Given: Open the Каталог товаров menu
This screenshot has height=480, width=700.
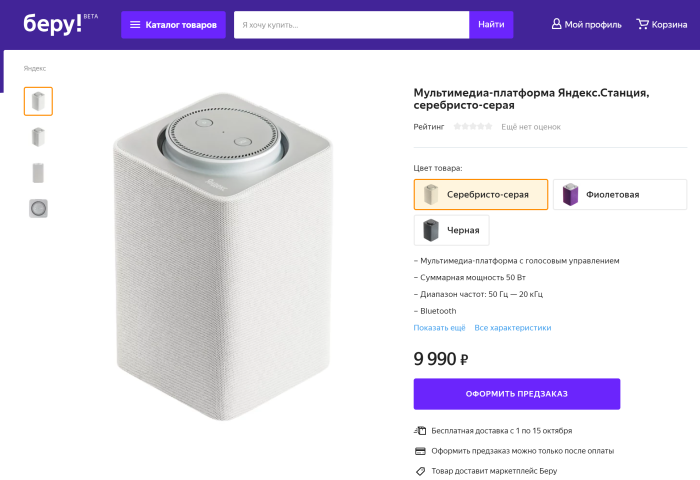Looking at the screenshot, I should click(173, 25).
